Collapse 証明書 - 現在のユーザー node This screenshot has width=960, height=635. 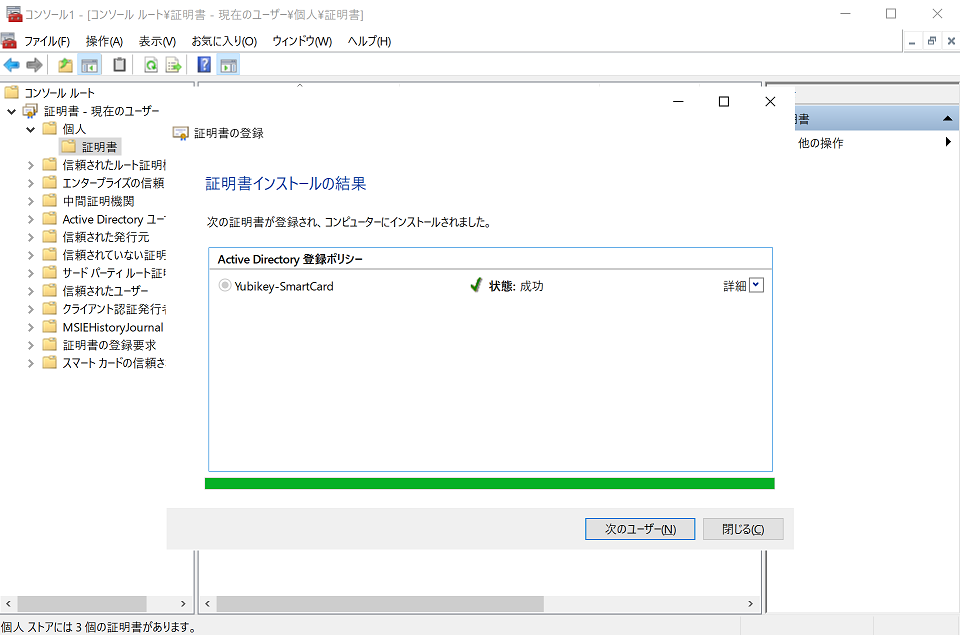click(11, 111)
